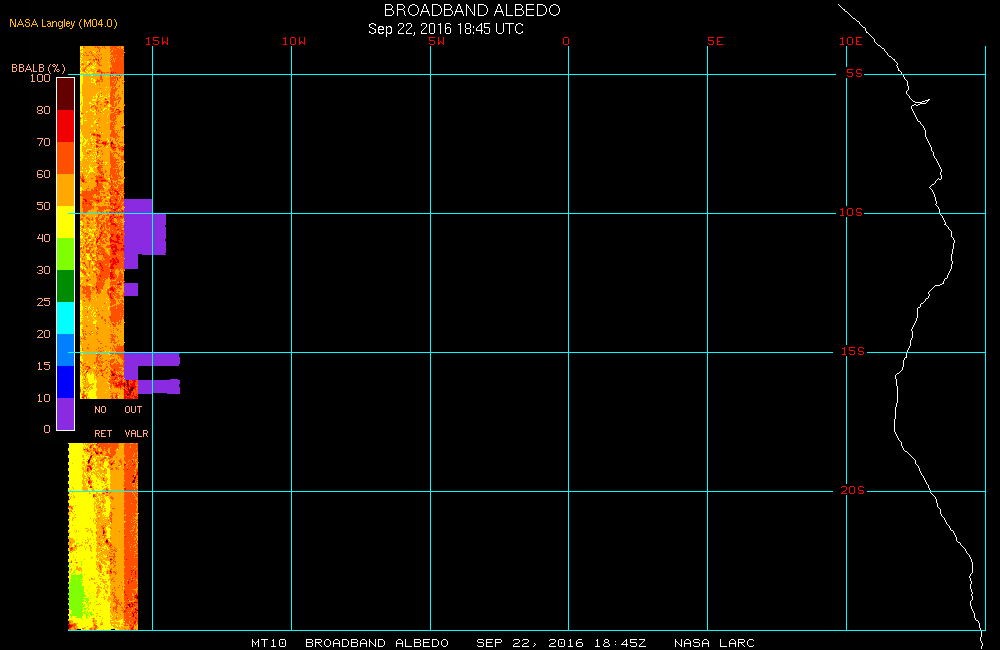Image resolution: width=1000 pixels, height=650 pixels.
Task: Pick the light blue 15-20 legend swatch
Action: tap(66, 350)
